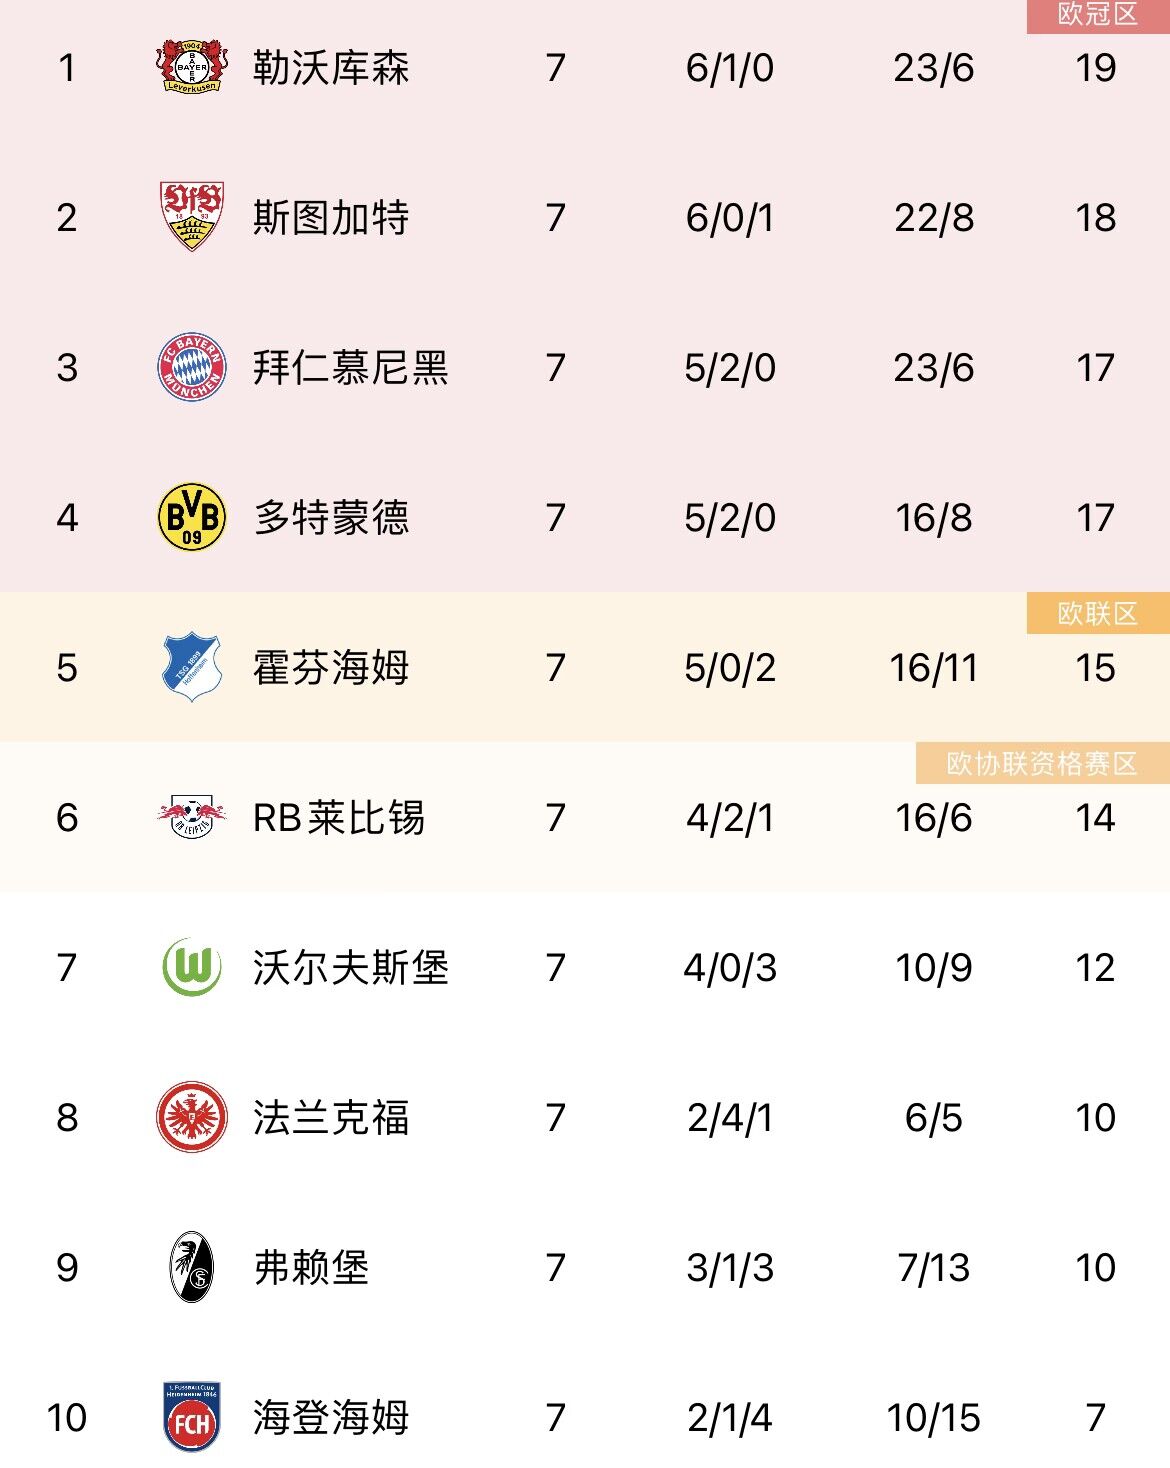This screenshot has height=1468, width=1170.
Task: Click the 沃尔夫斯堡 team name
Action: coord(350,968)
